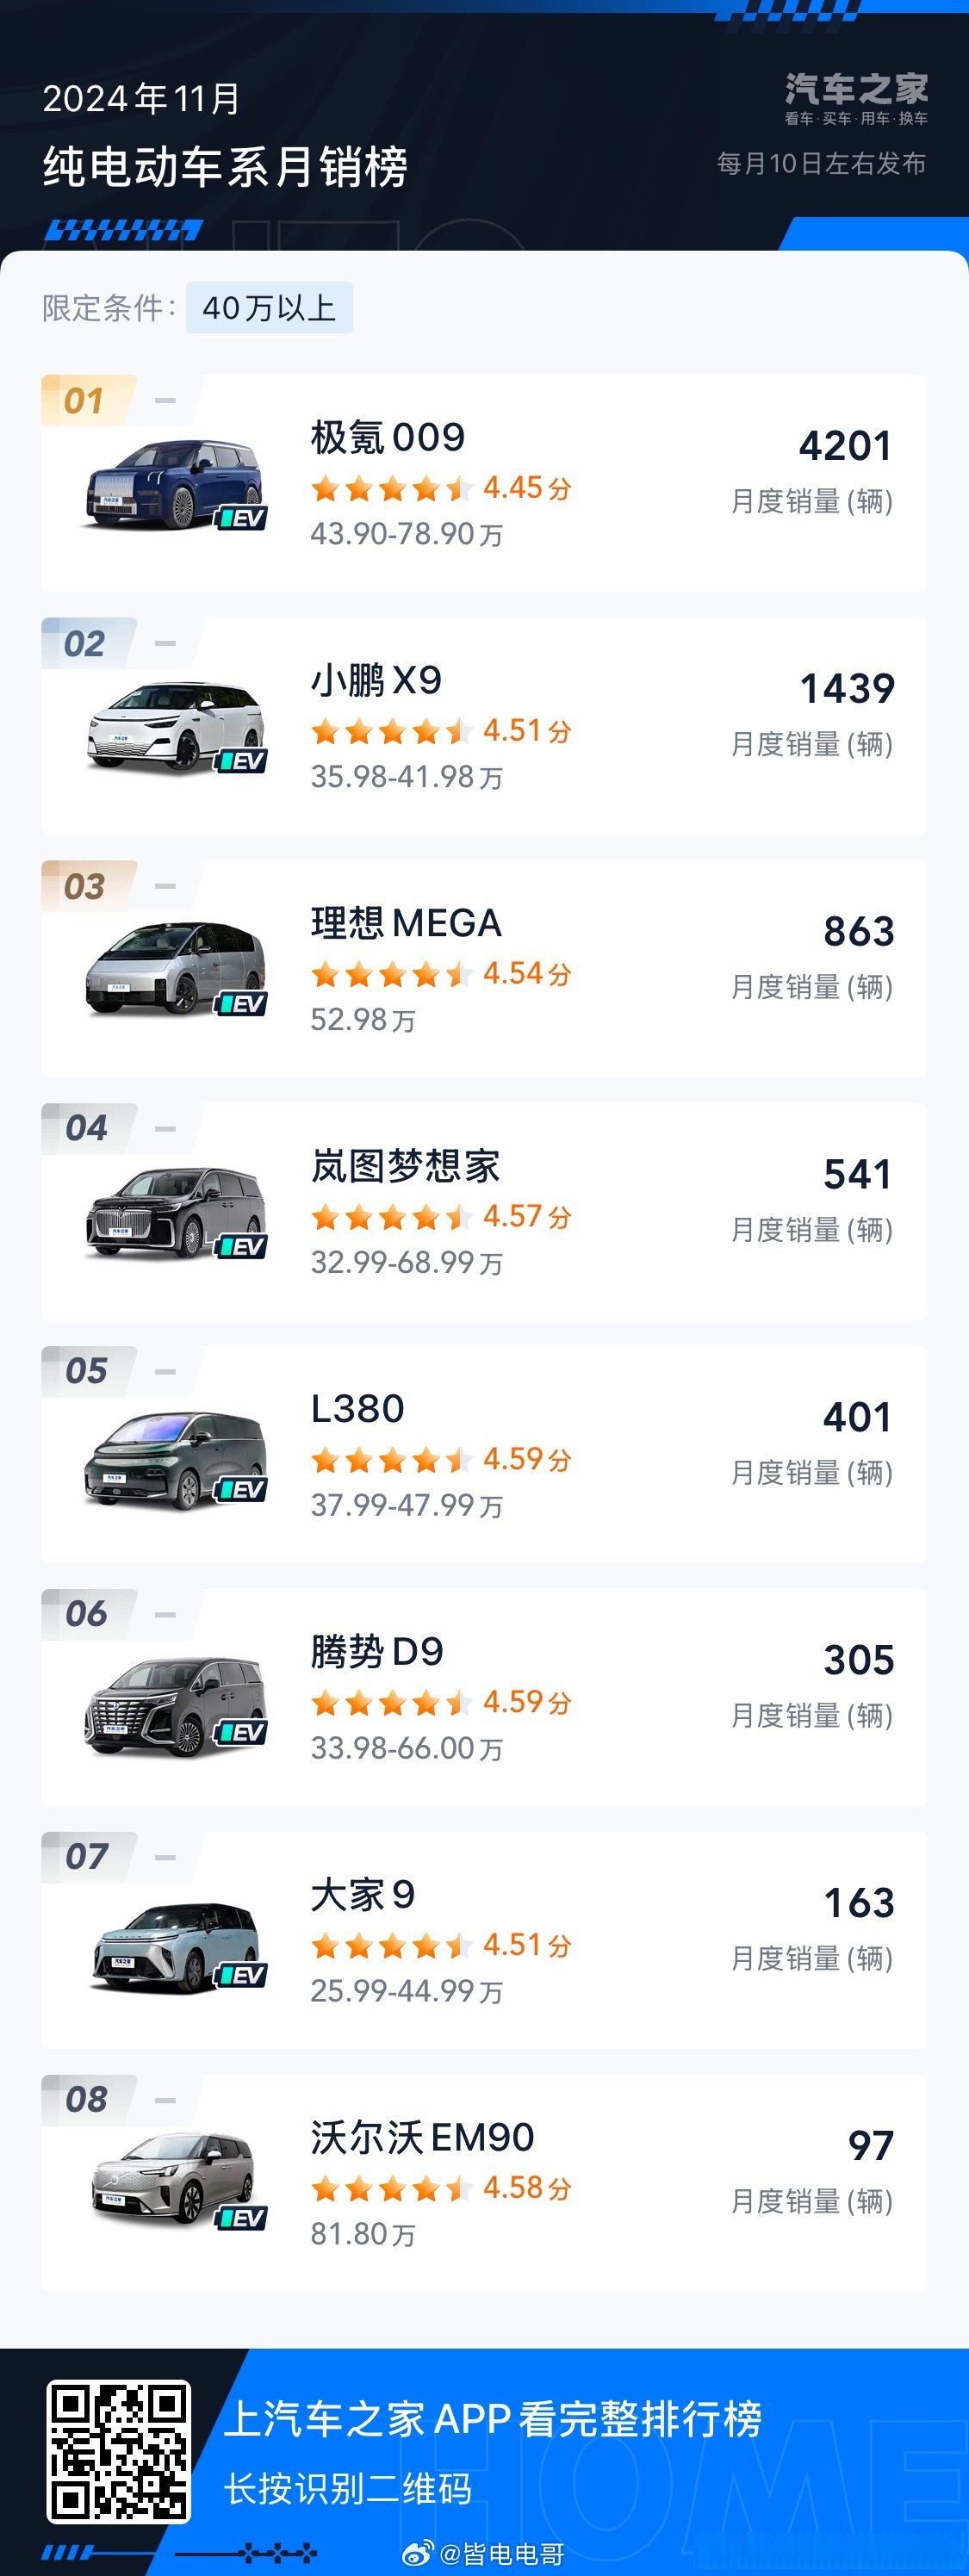Select the 40万以上 filter tag
Image resolution: width=969 pixels, height=2576 pixels.
coord(269,308)
